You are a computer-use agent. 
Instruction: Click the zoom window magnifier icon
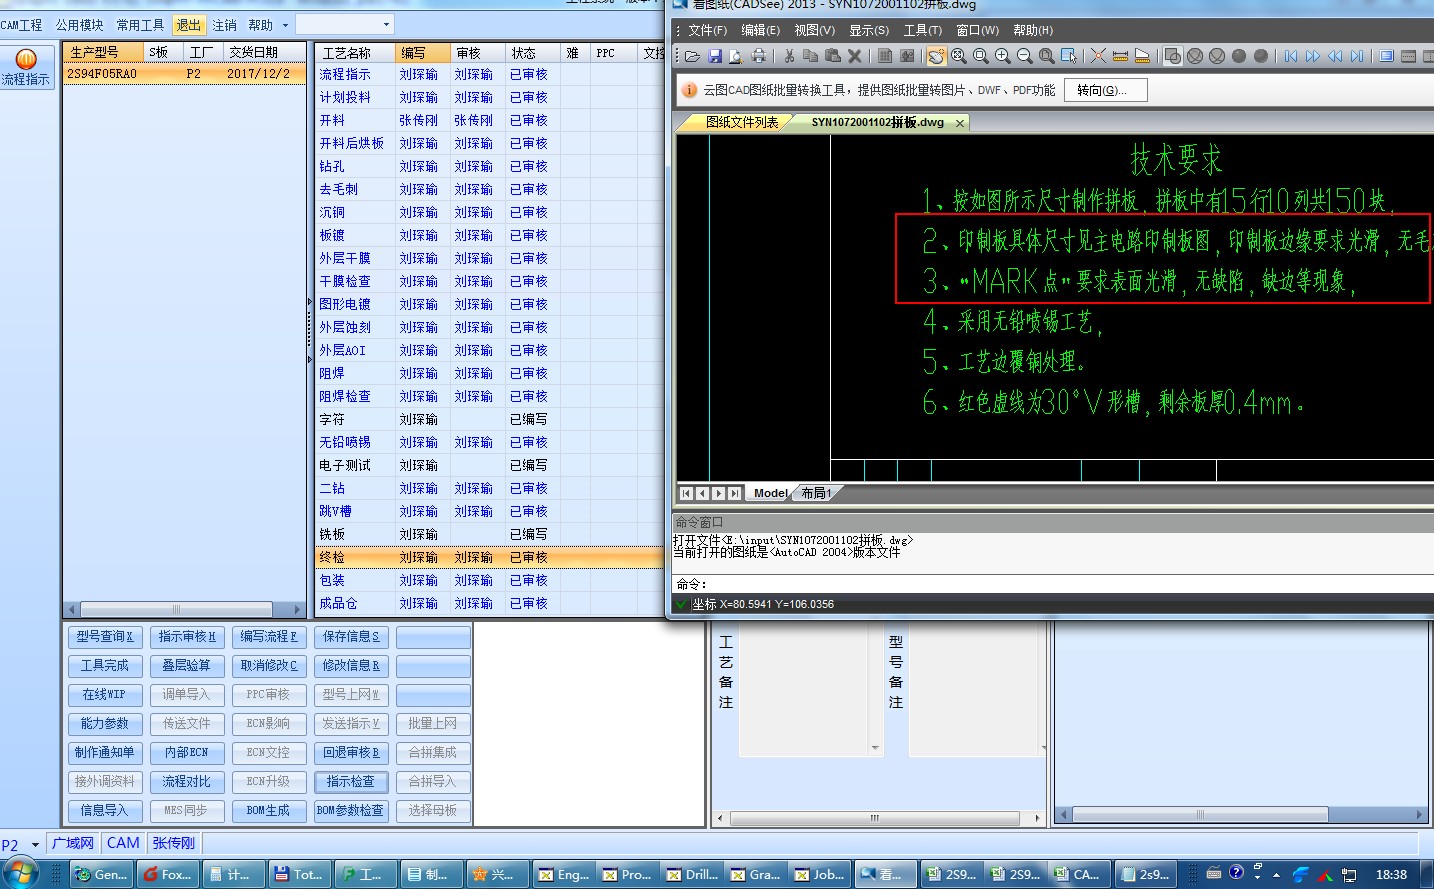(x=981, y=56)
